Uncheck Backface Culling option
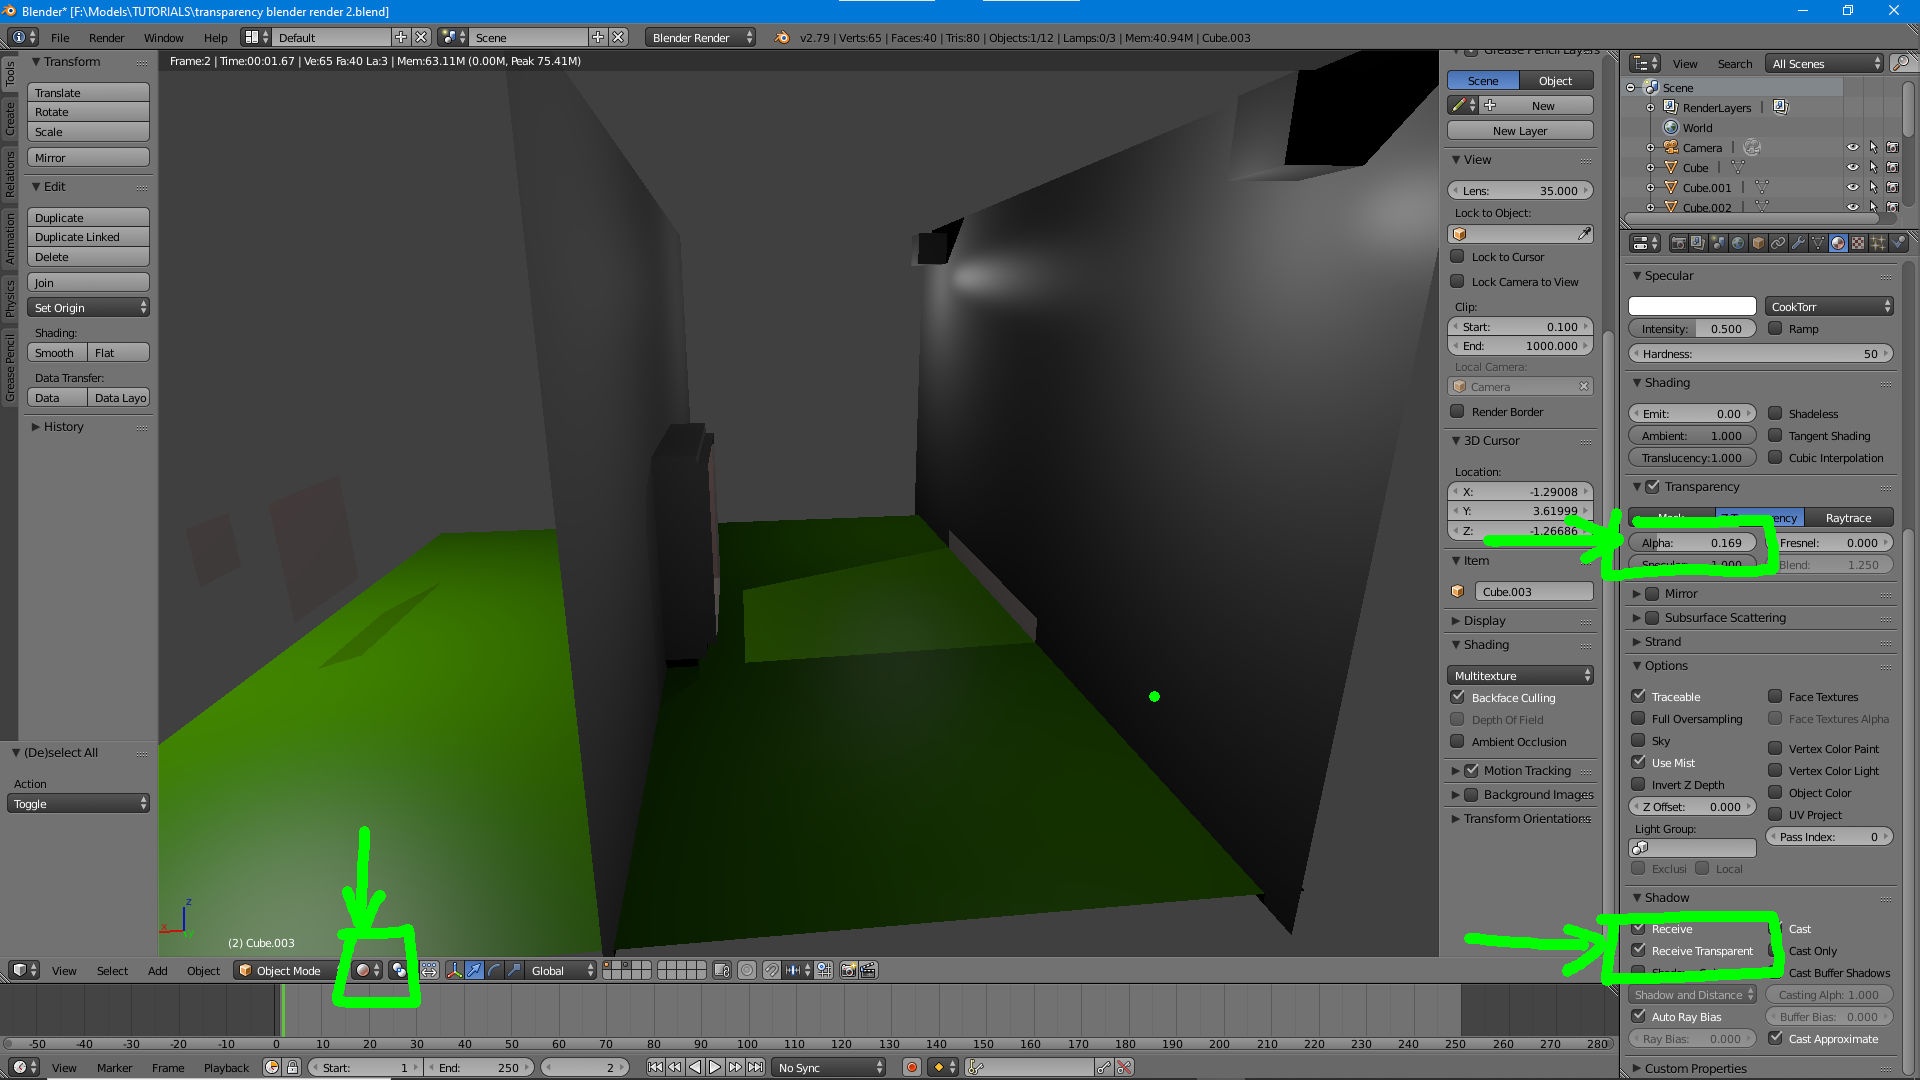This screenshot has height=1080, width=1920. click(x=1457, y=697)
